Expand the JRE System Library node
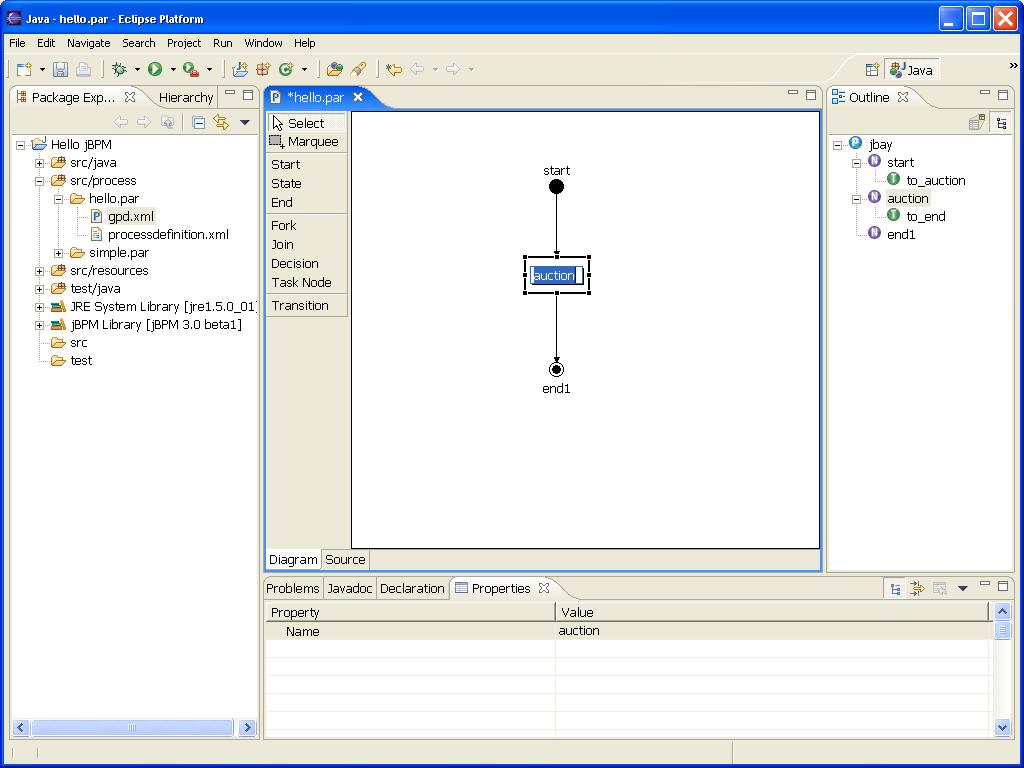The height and width of the screenshot is (768, 1024). [40, 307]
